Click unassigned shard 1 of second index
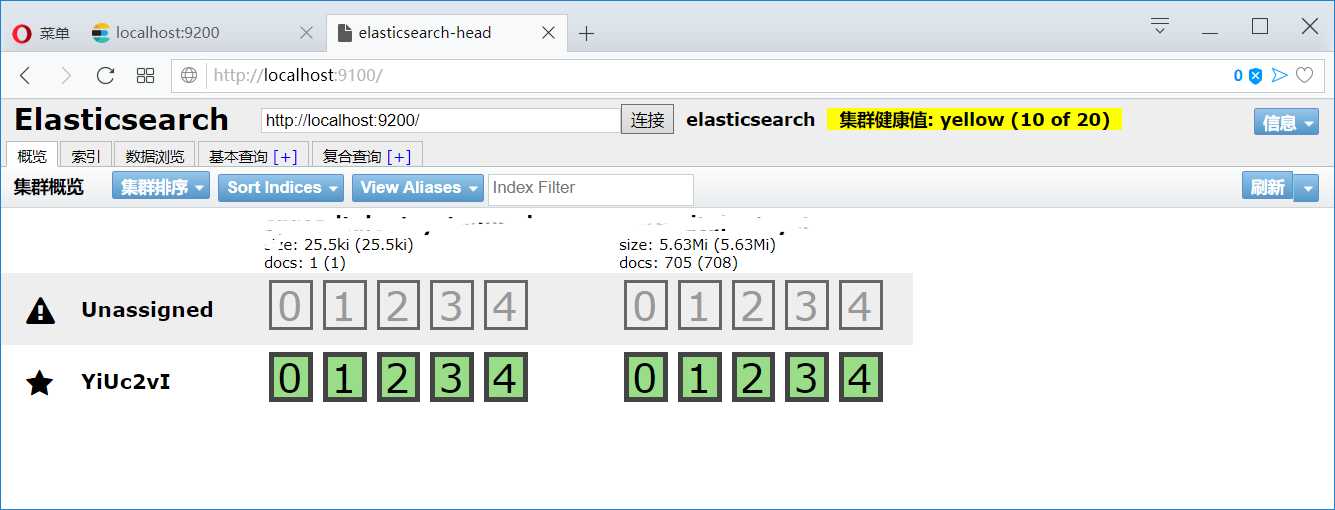This screenshot has height=510, width=1335. tap(699, 305)
